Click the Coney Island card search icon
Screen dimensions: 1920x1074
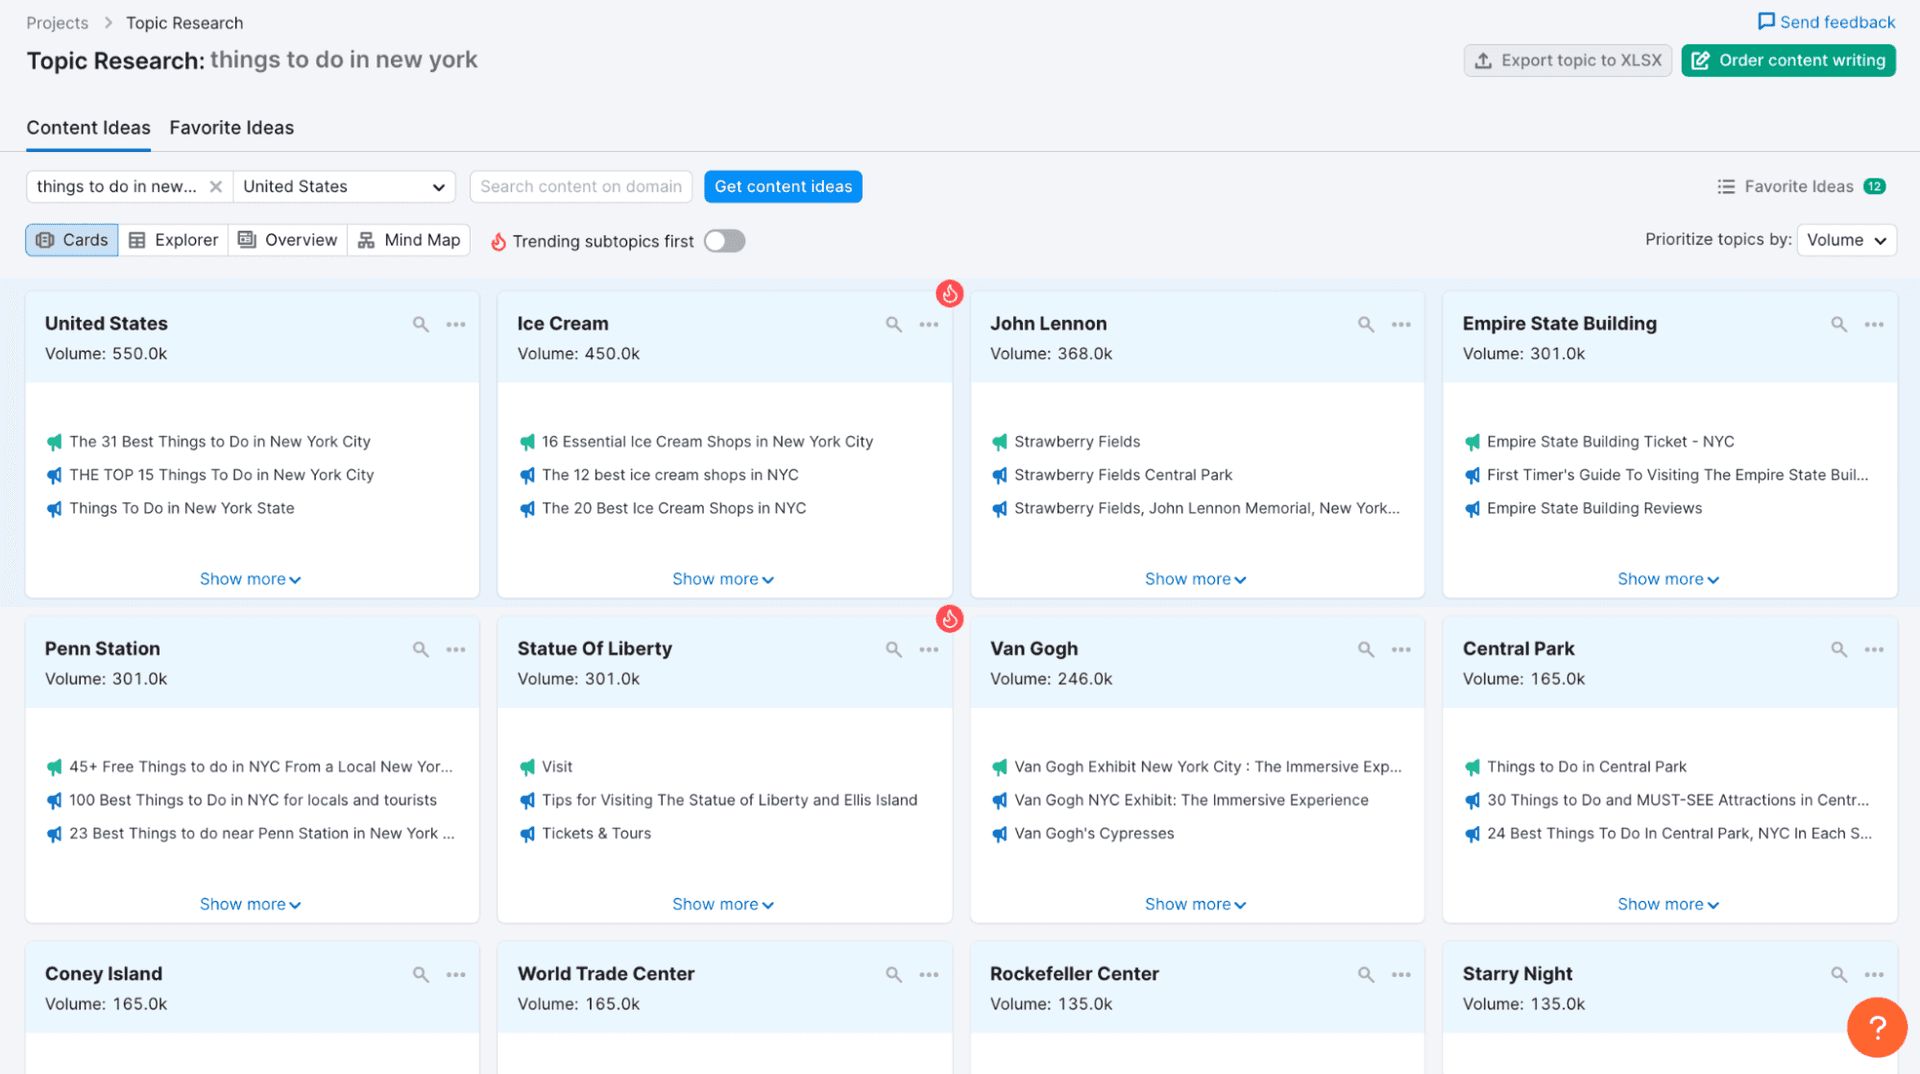pos(421,974)
